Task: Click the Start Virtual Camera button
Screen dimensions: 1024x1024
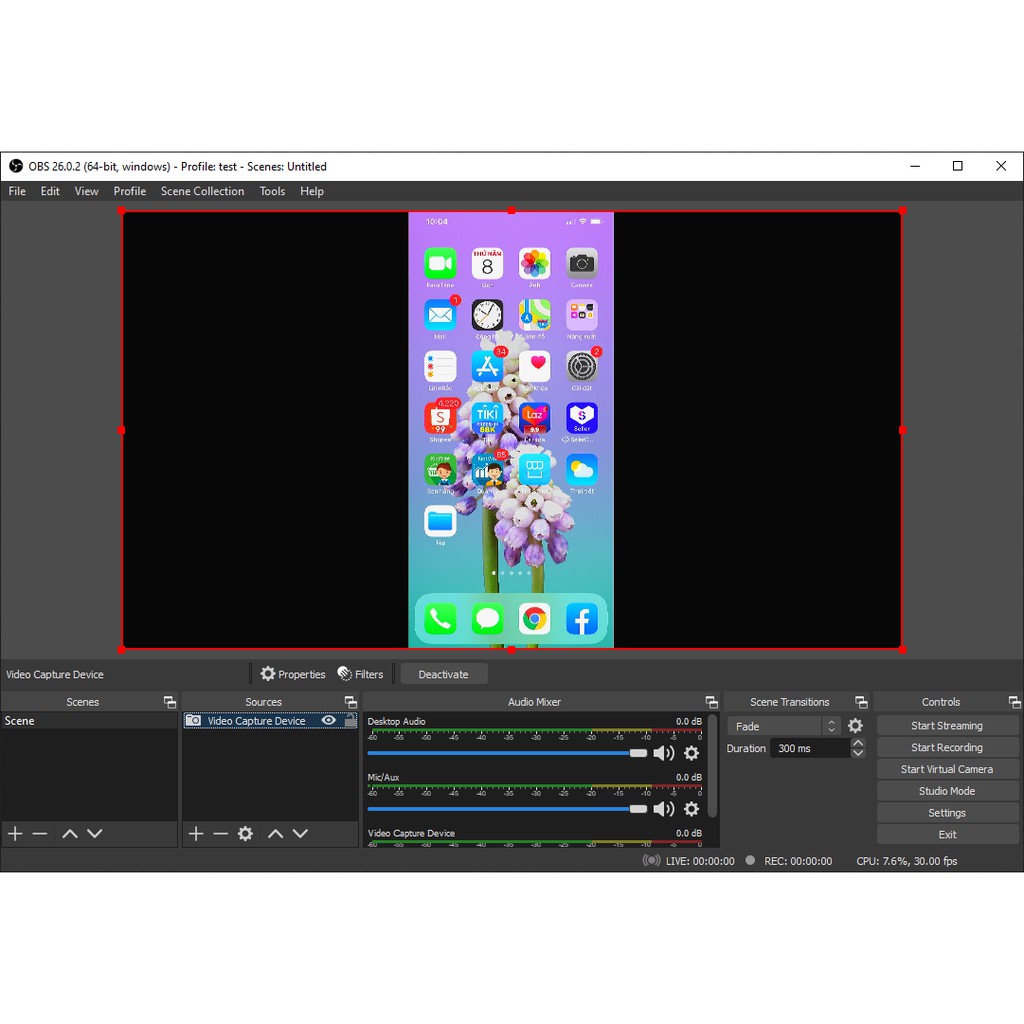Action: 946,769
